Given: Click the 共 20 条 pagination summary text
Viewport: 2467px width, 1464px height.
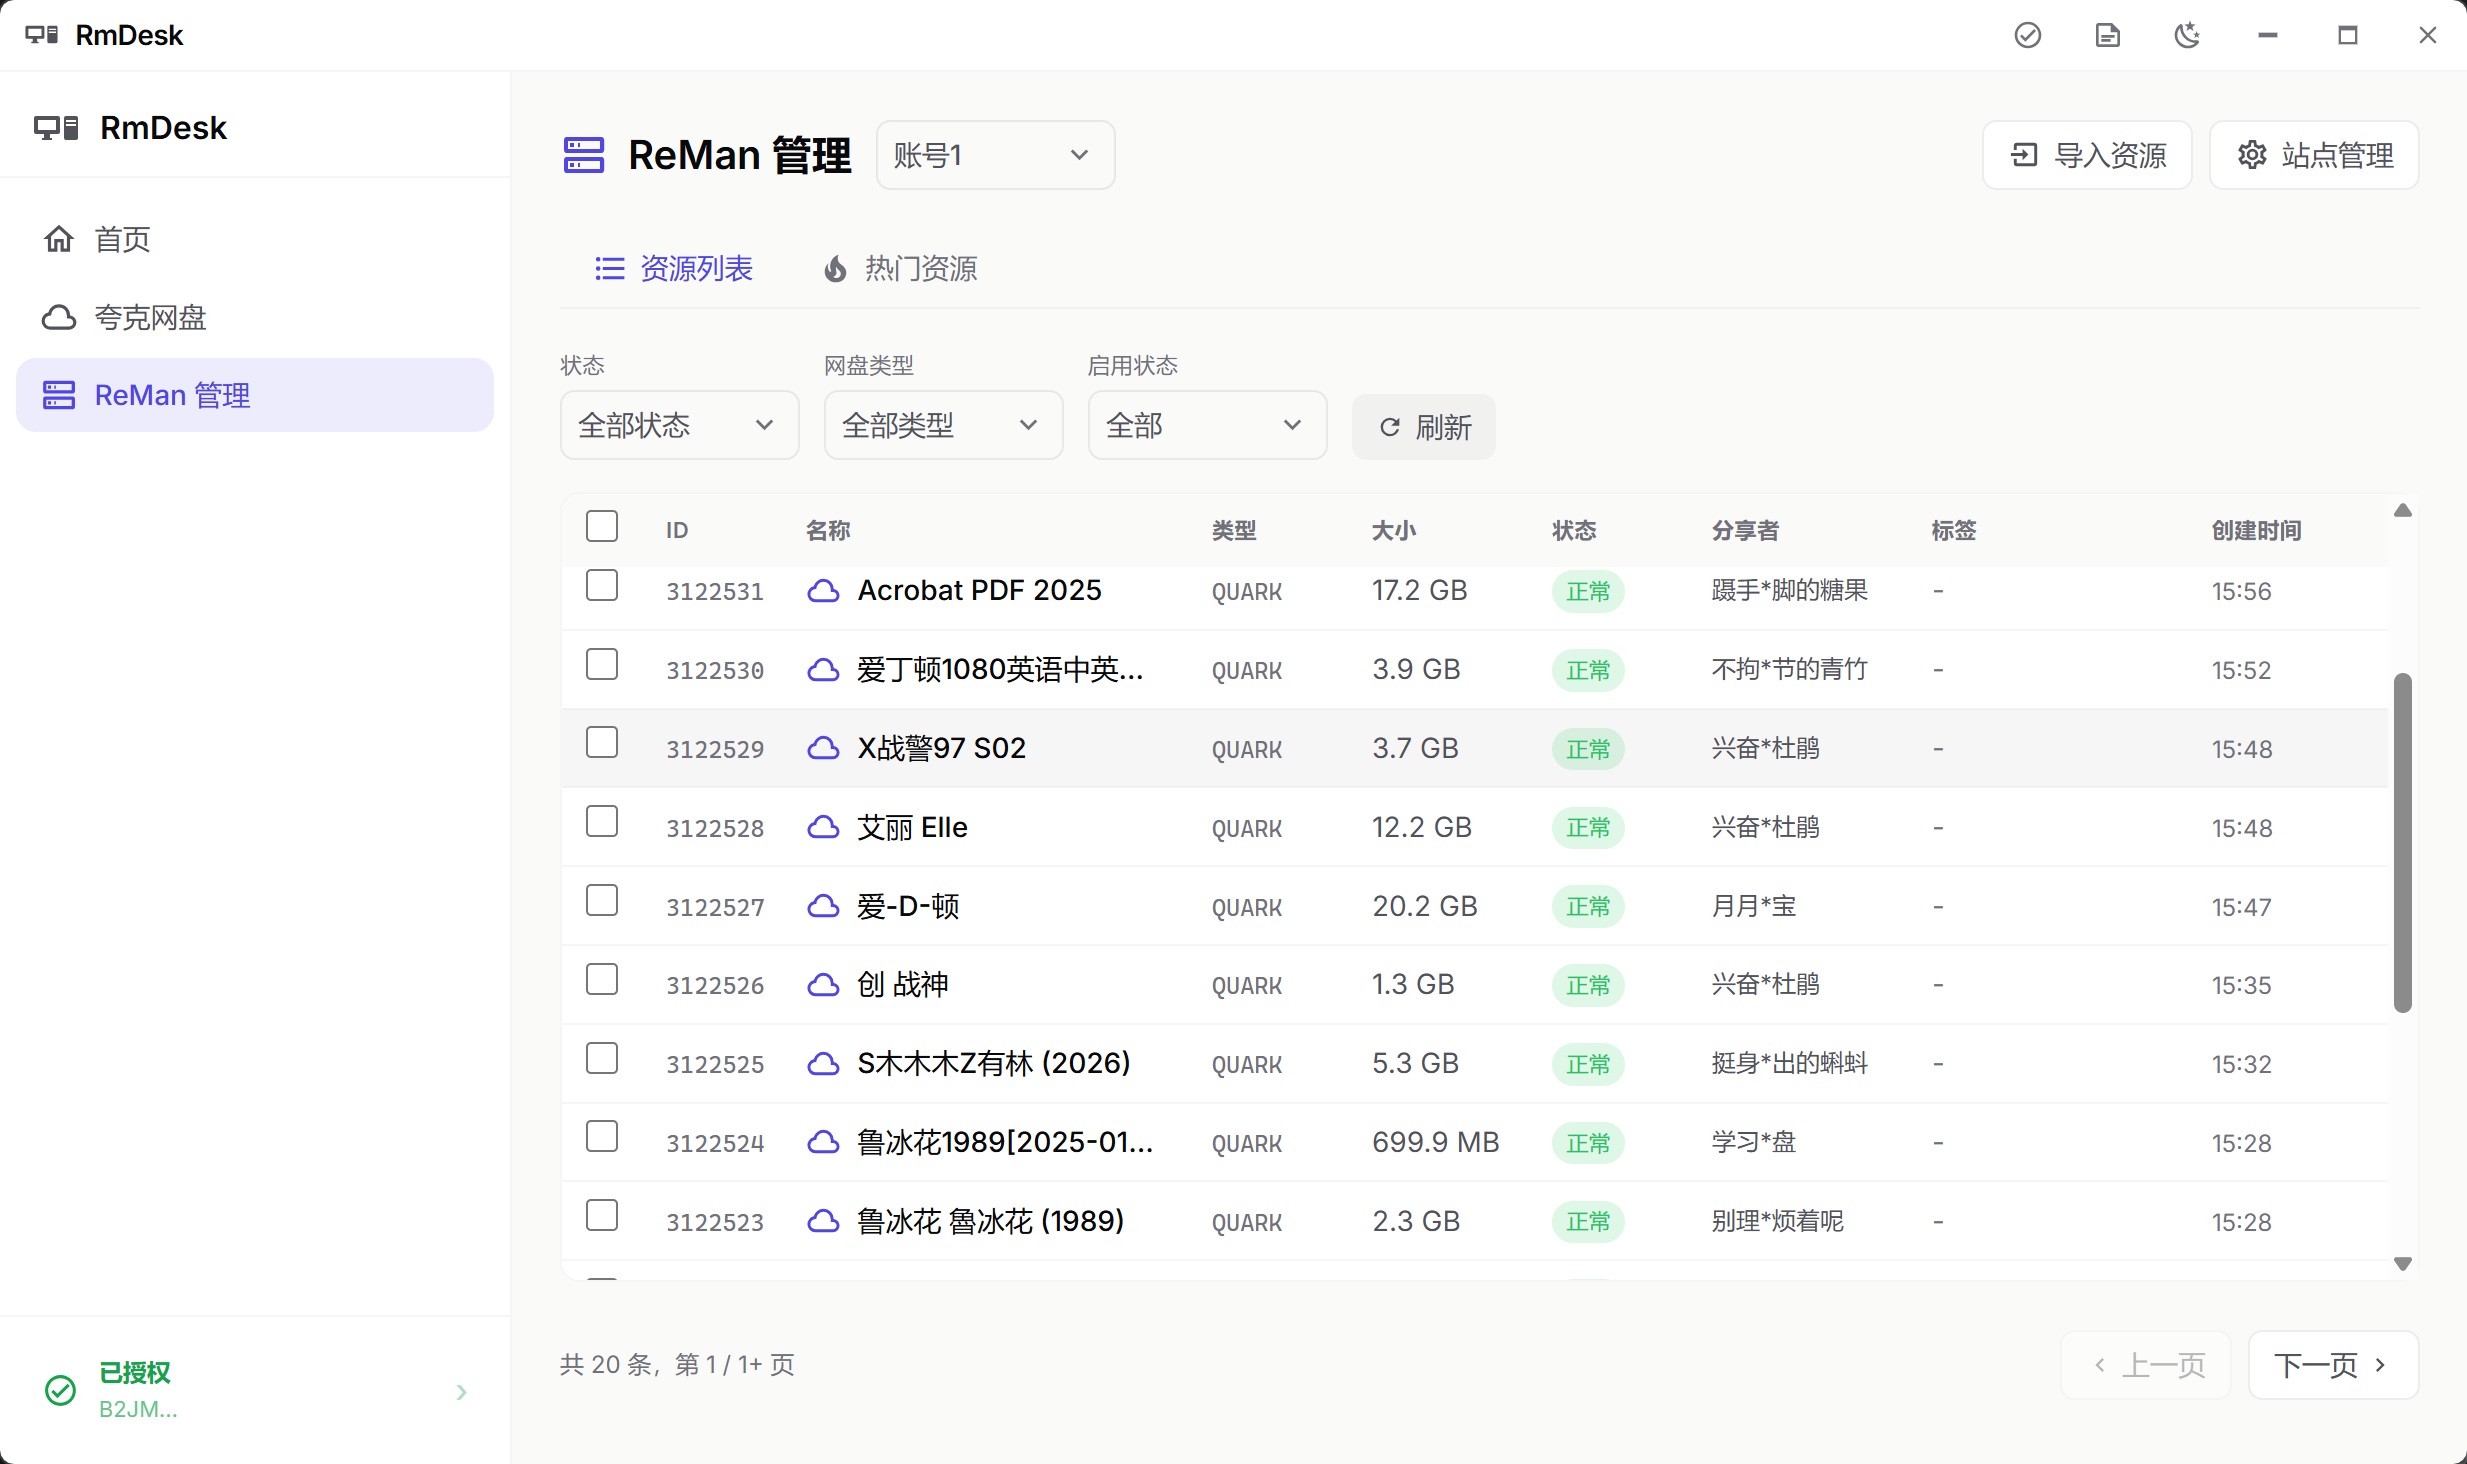Looking at the screenshot, I should [x=677, y=1365].
